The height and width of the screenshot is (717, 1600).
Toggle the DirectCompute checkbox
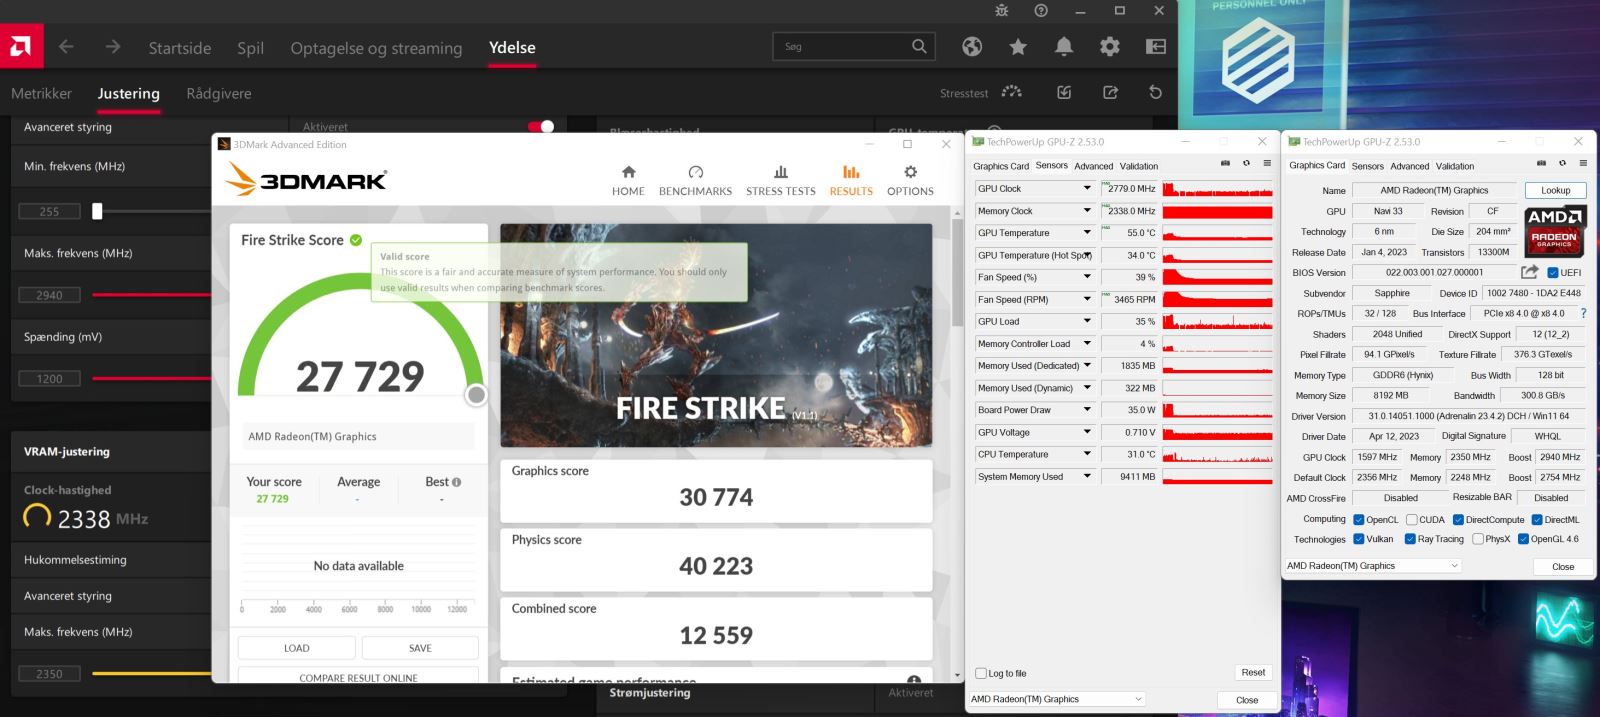(x=1459, y=520)
